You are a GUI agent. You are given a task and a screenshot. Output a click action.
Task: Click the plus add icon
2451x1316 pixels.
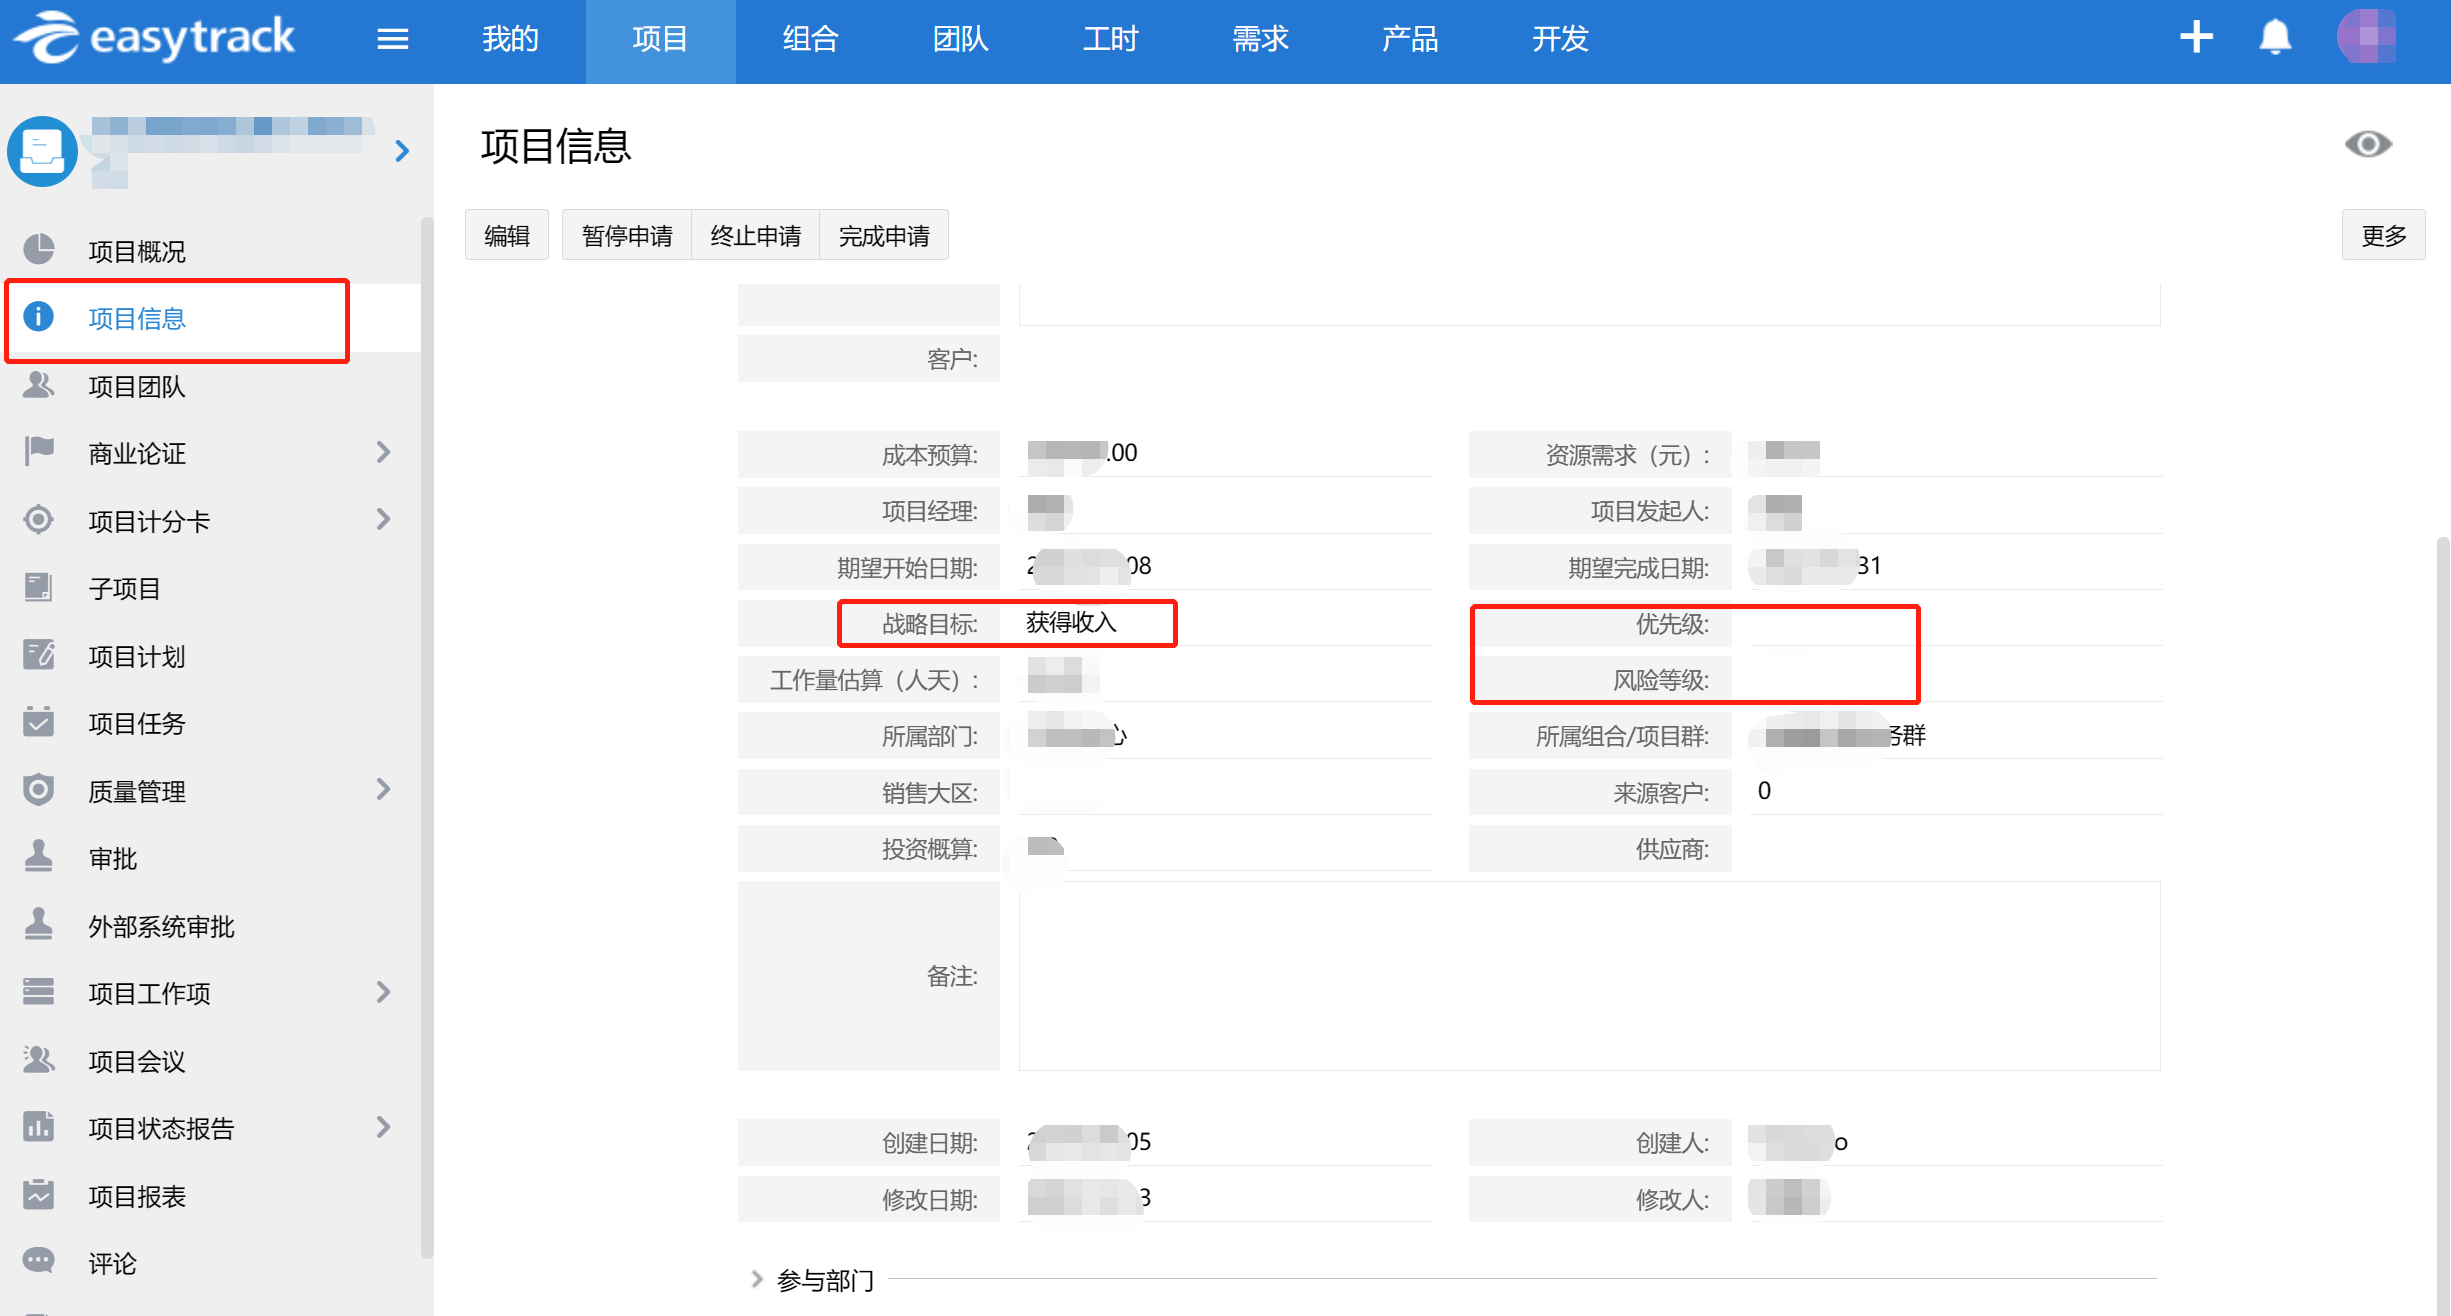coord(2196,37)
